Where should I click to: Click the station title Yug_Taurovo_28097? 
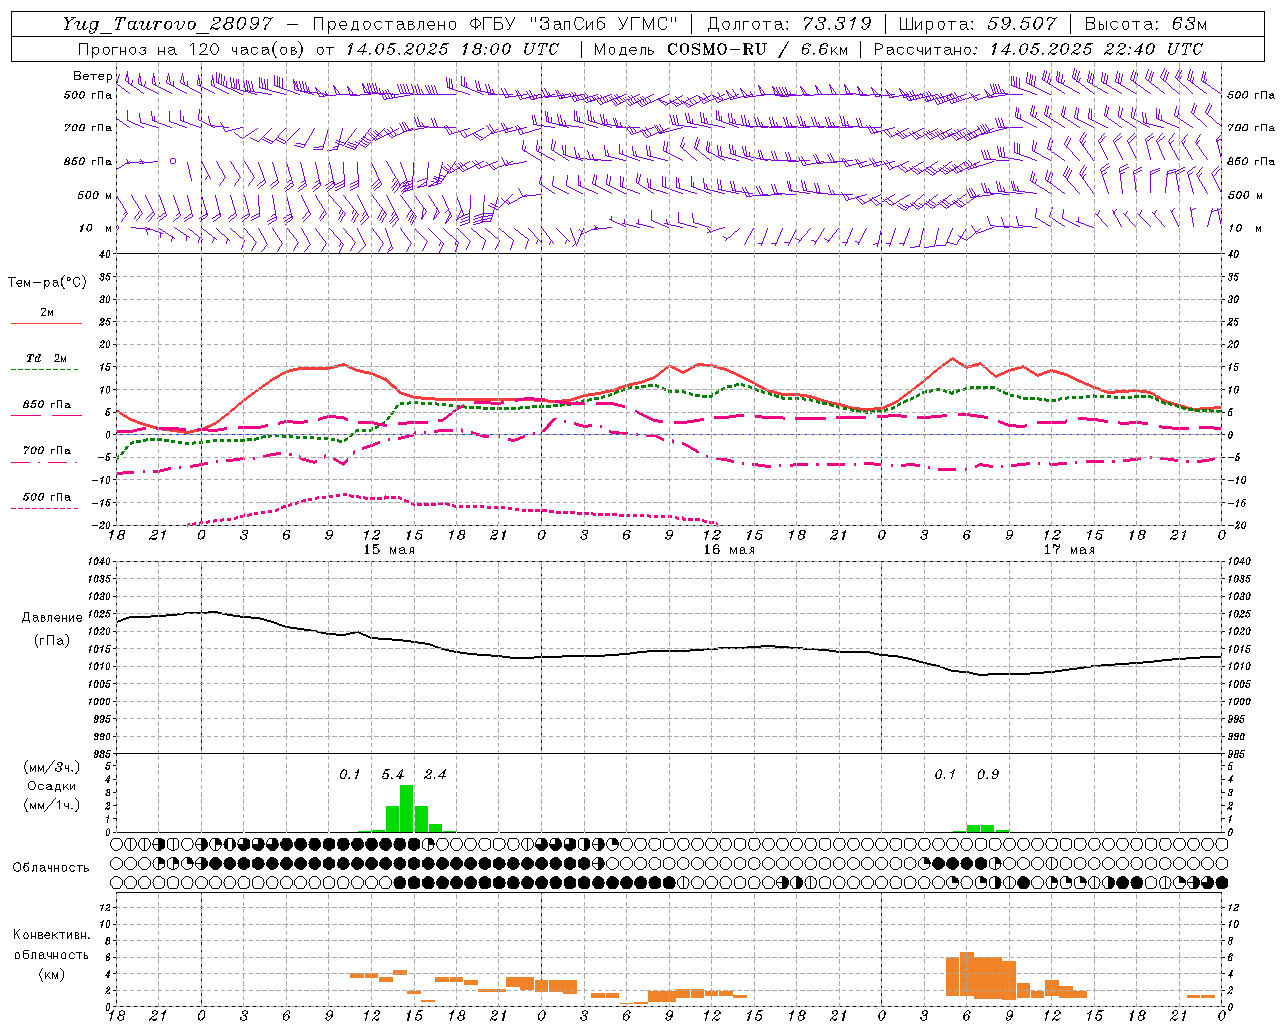[x=167, y=24]
